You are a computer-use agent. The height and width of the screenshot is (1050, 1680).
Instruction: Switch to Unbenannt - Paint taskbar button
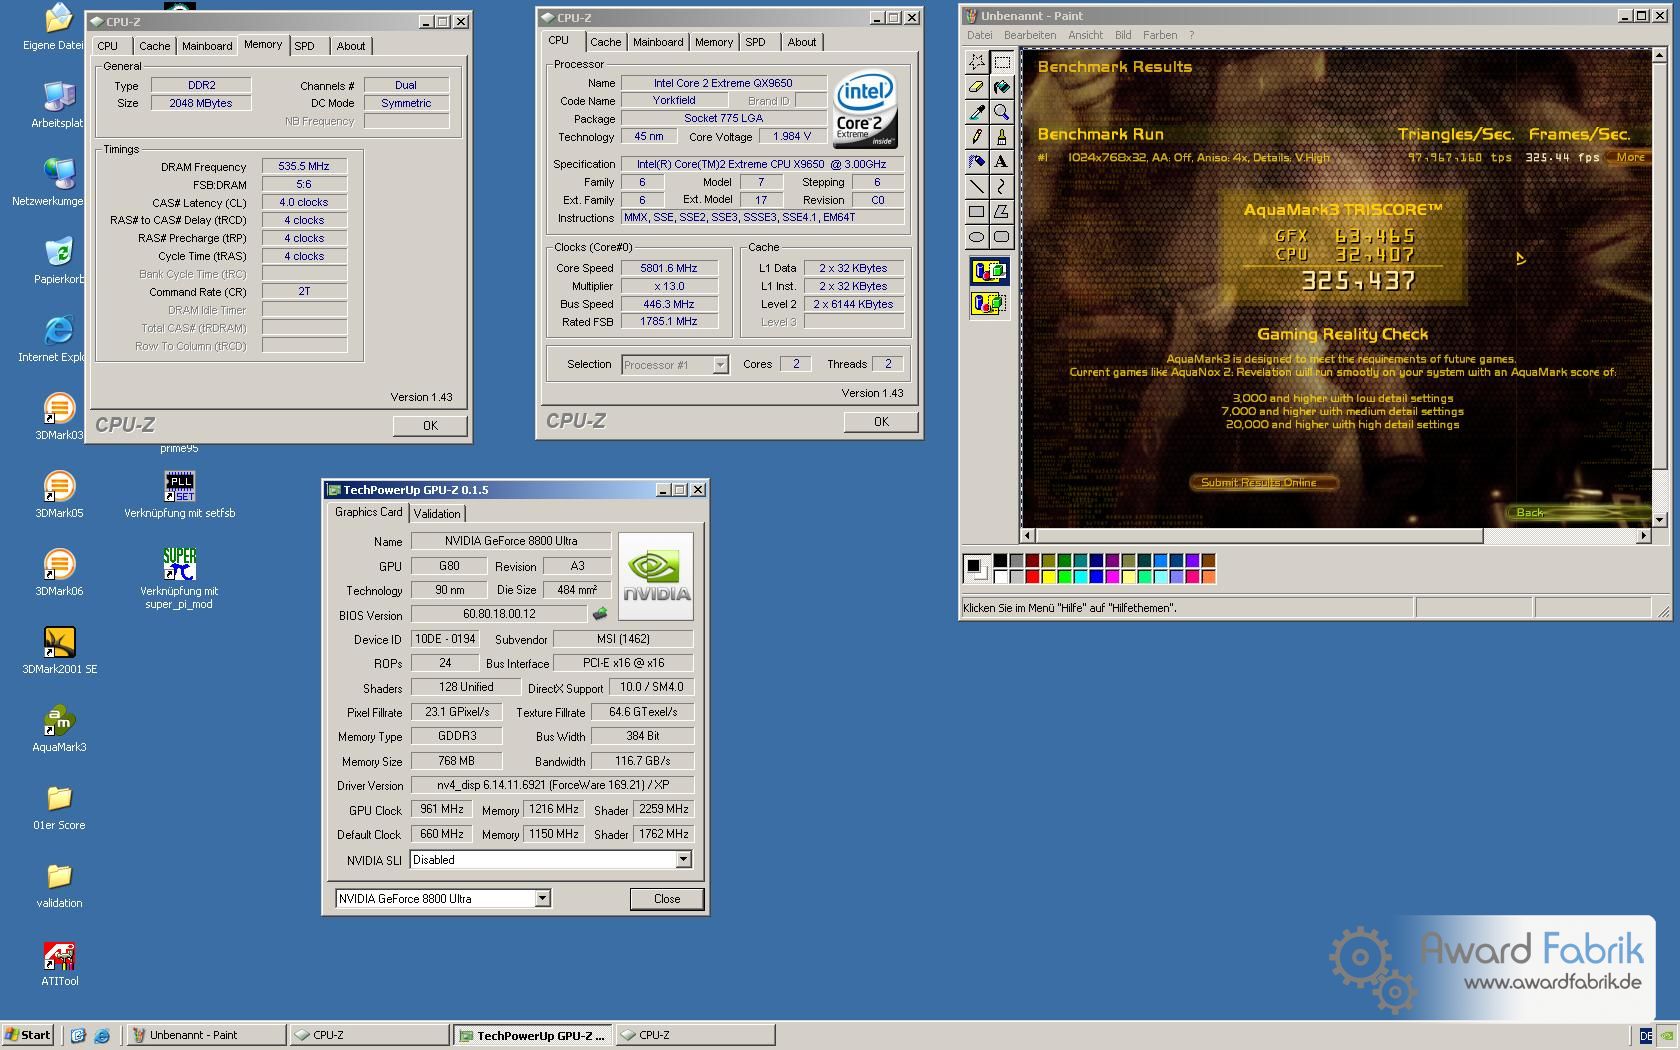206,1035
